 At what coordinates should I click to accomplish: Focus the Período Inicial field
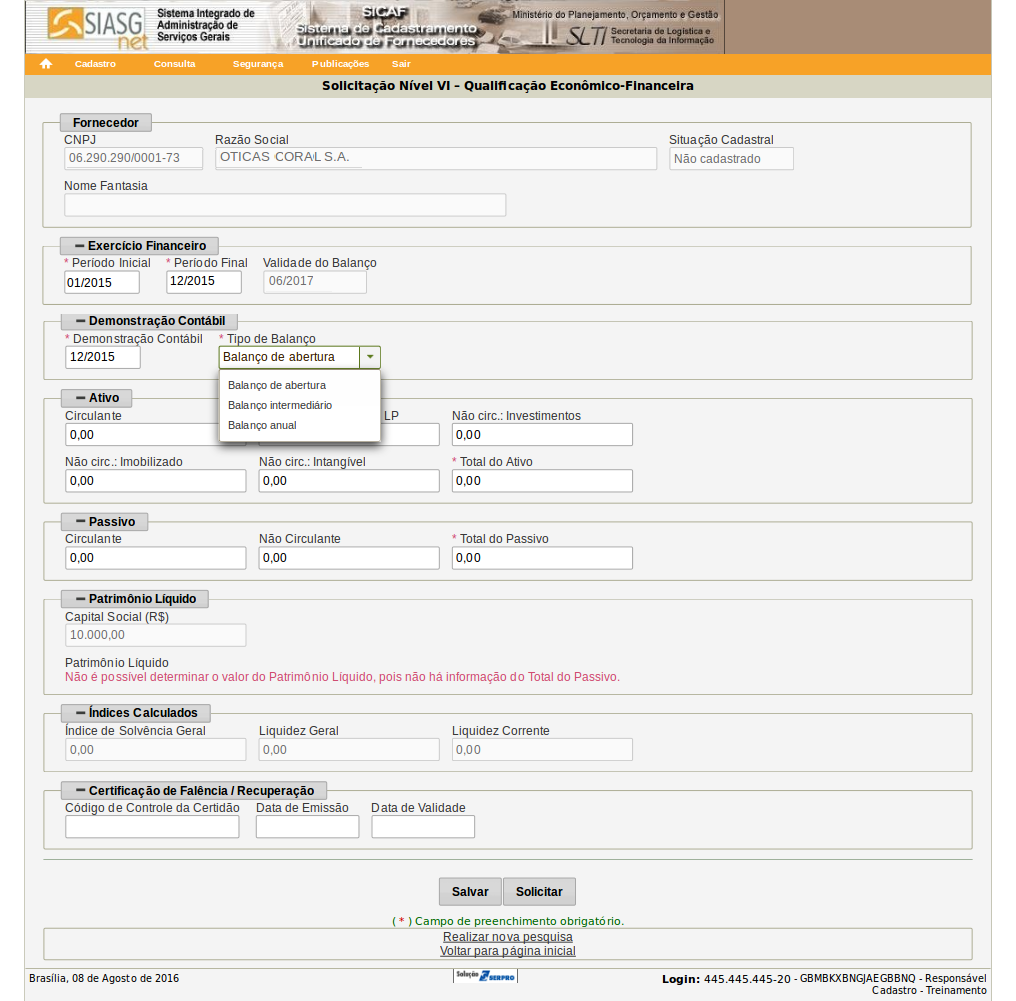click(x=102, y=282)
